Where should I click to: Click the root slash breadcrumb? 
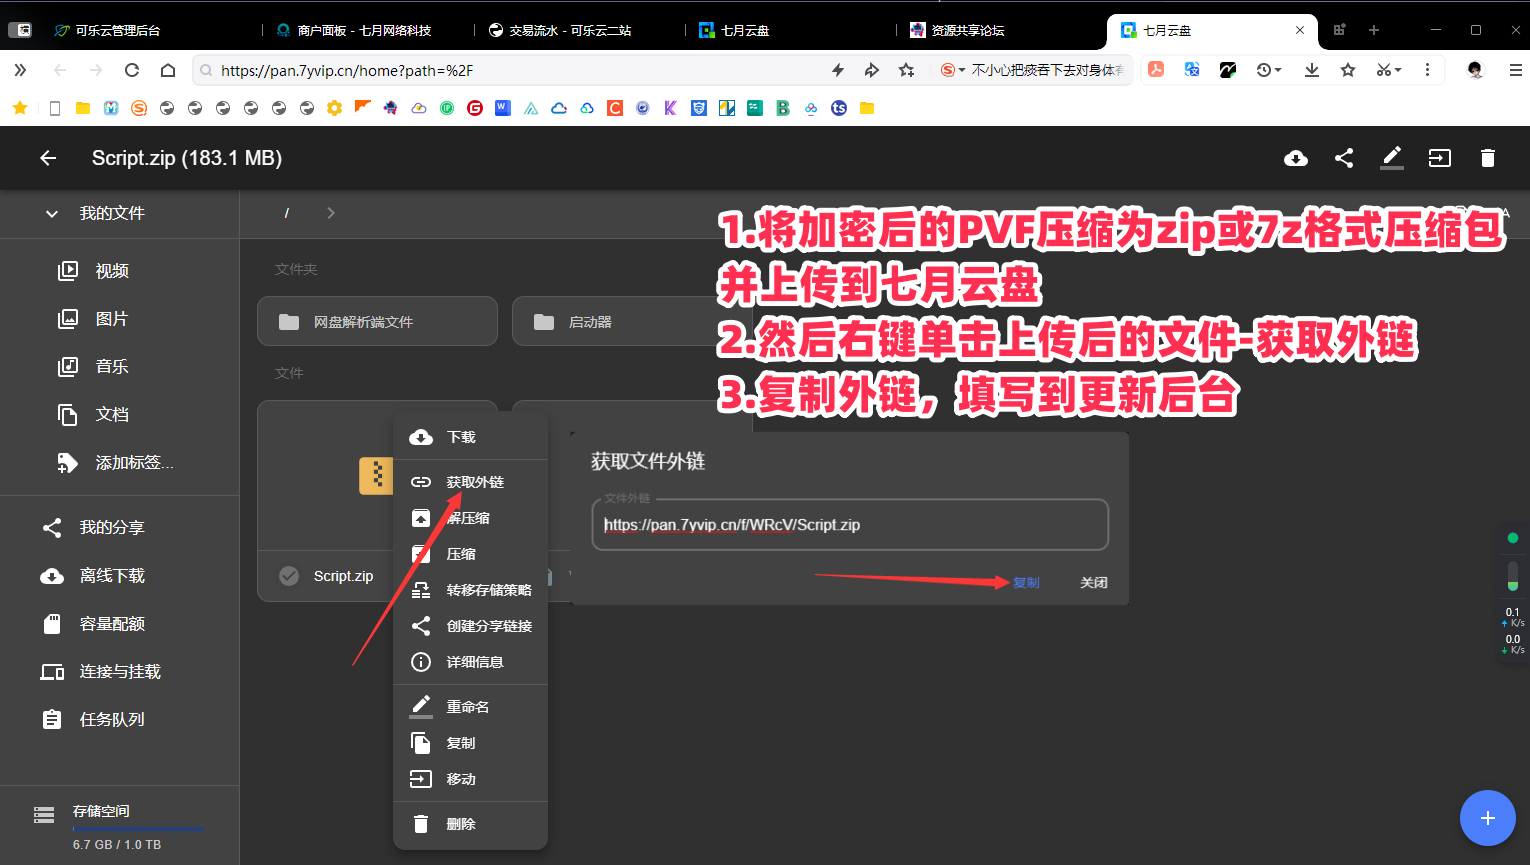287,213
